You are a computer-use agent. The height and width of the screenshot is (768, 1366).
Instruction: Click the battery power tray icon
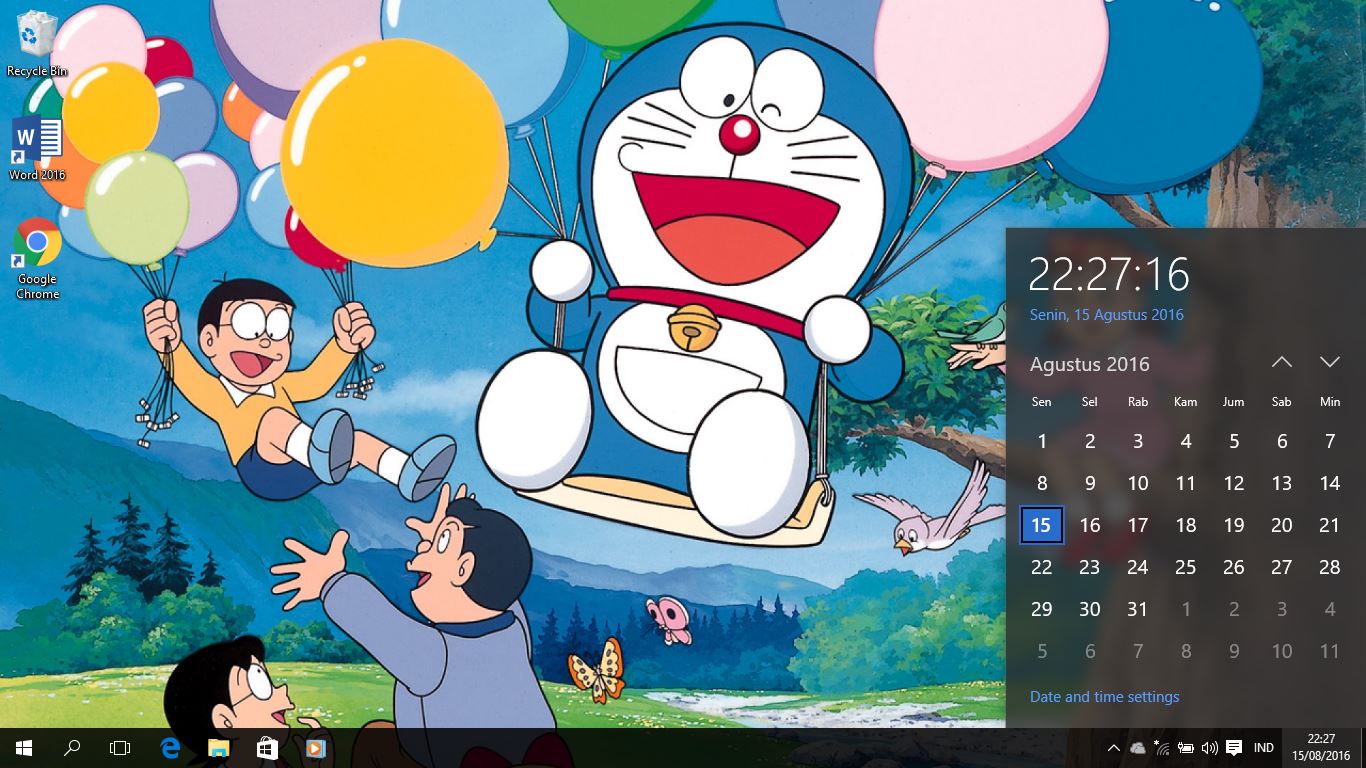1186,748
